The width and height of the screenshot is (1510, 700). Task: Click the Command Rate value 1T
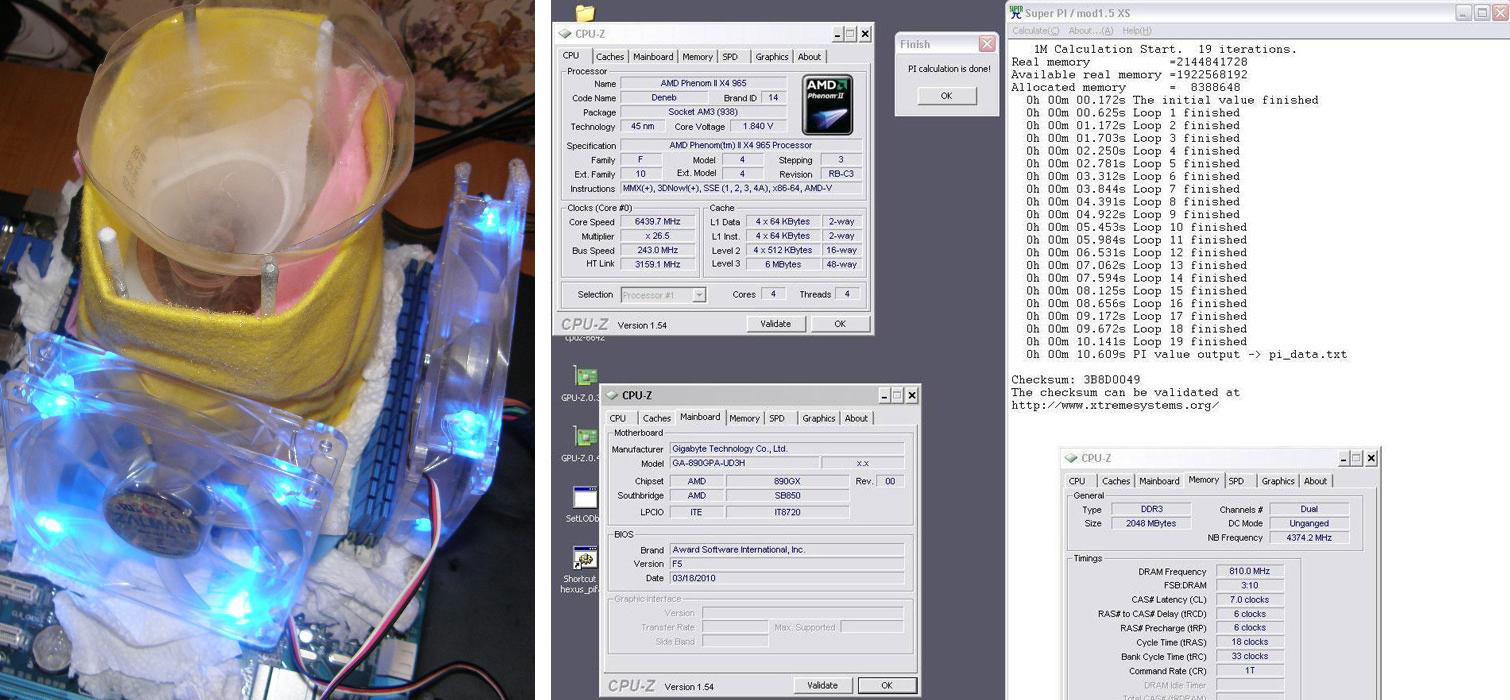click(1249, 671)
